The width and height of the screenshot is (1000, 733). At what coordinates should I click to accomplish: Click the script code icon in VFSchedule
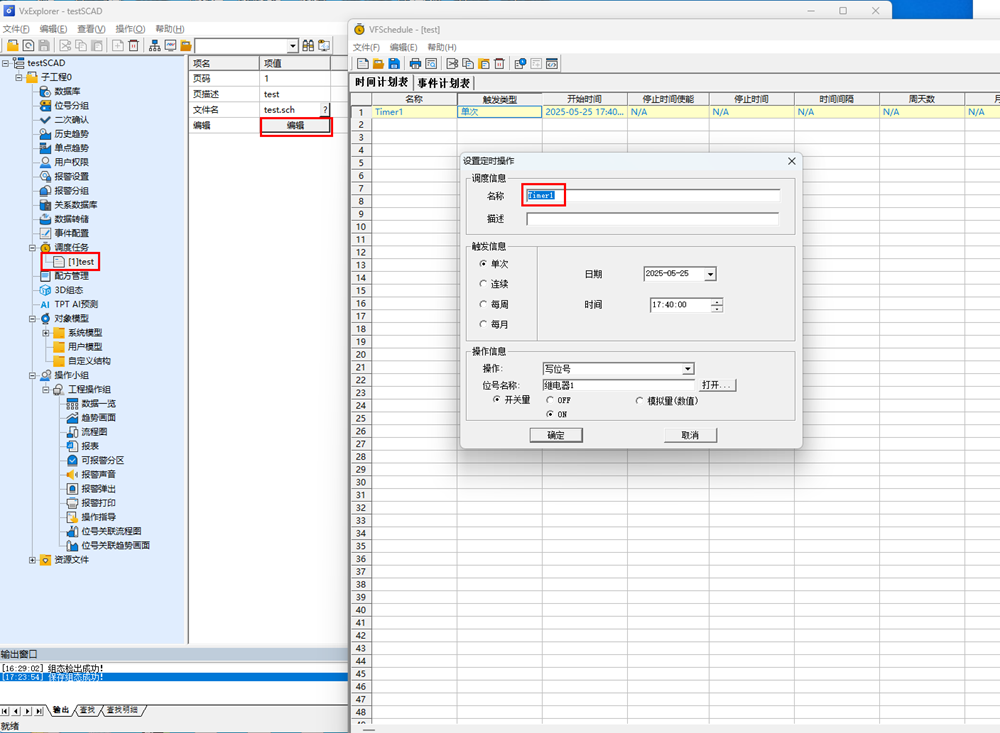point(552,63)
